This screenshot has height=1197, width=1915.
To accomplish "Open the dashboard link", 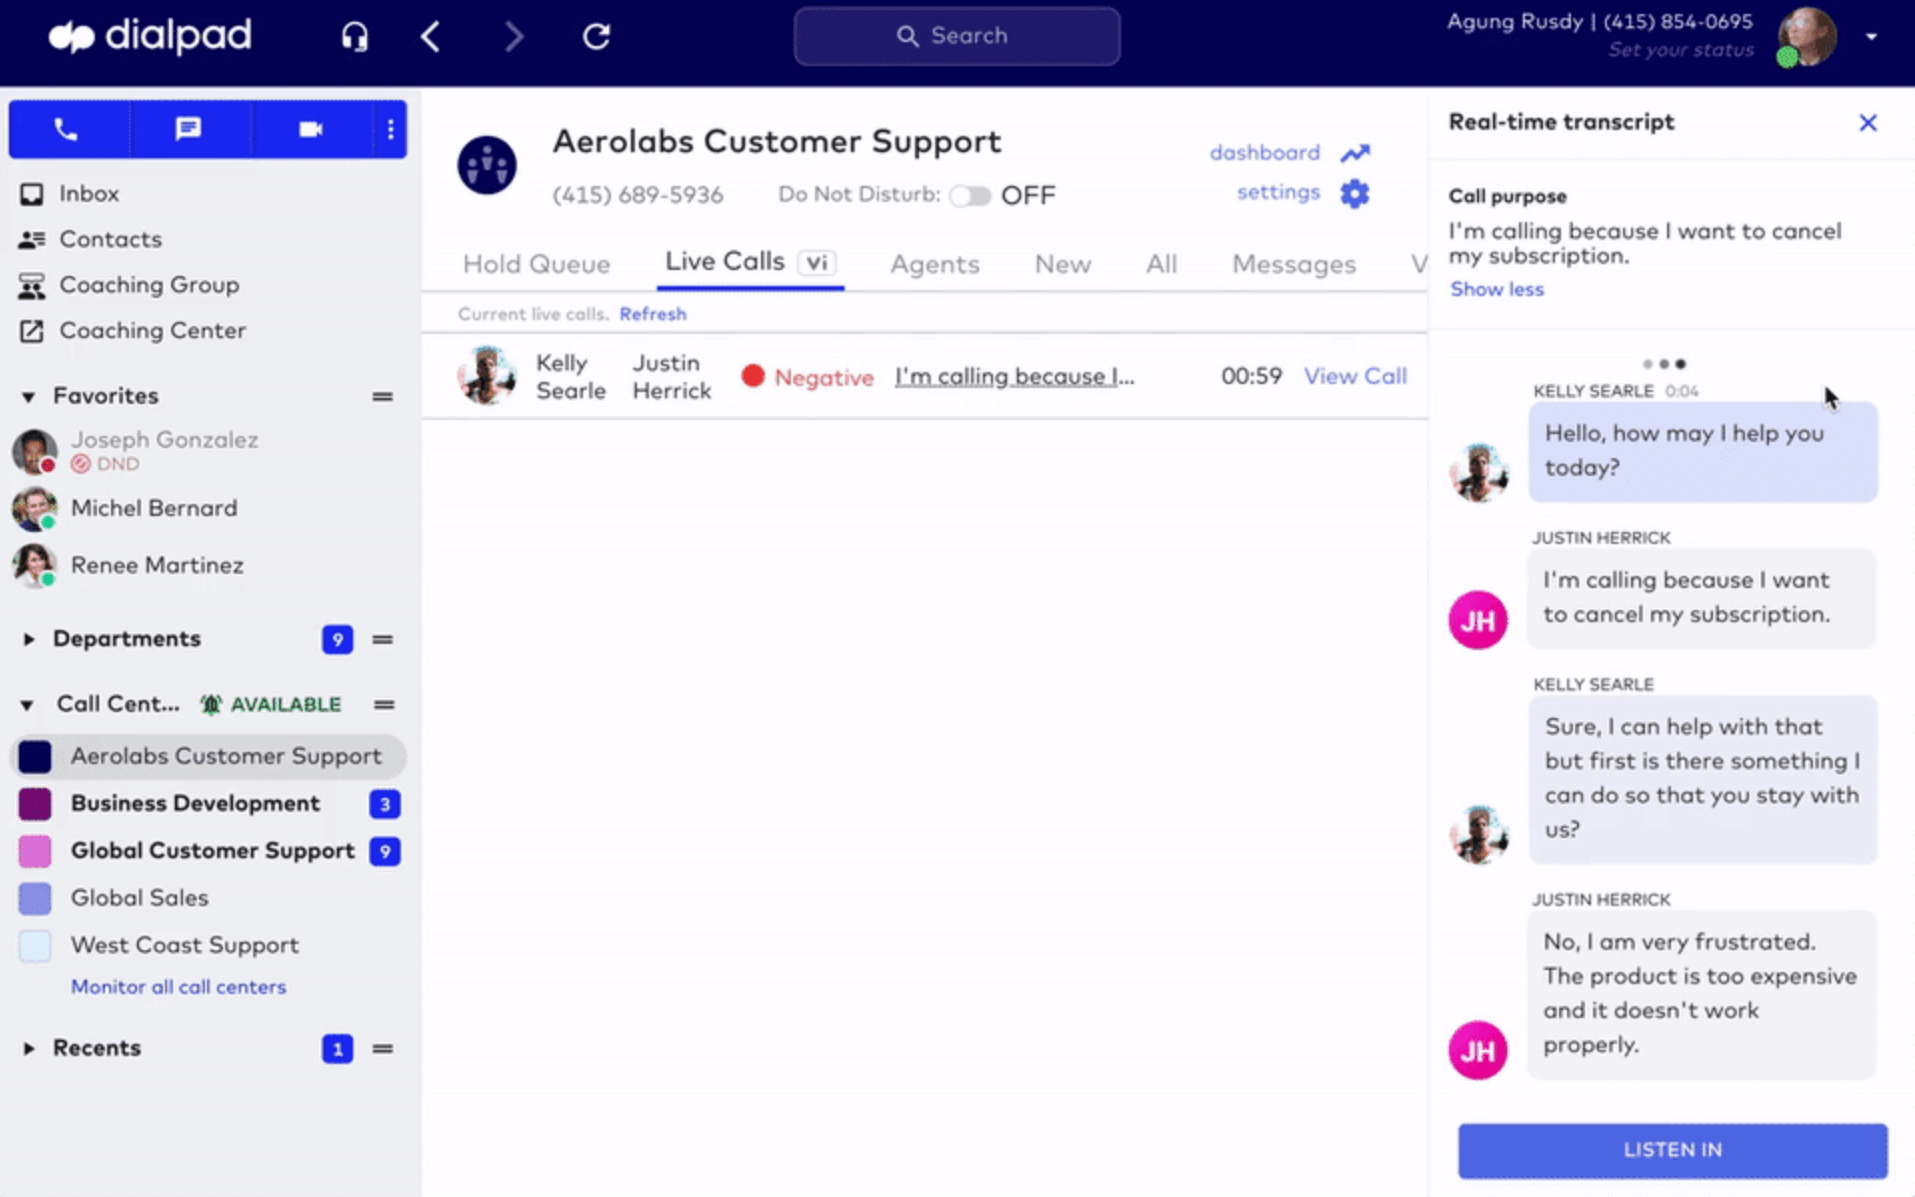I will [1264, 153].
